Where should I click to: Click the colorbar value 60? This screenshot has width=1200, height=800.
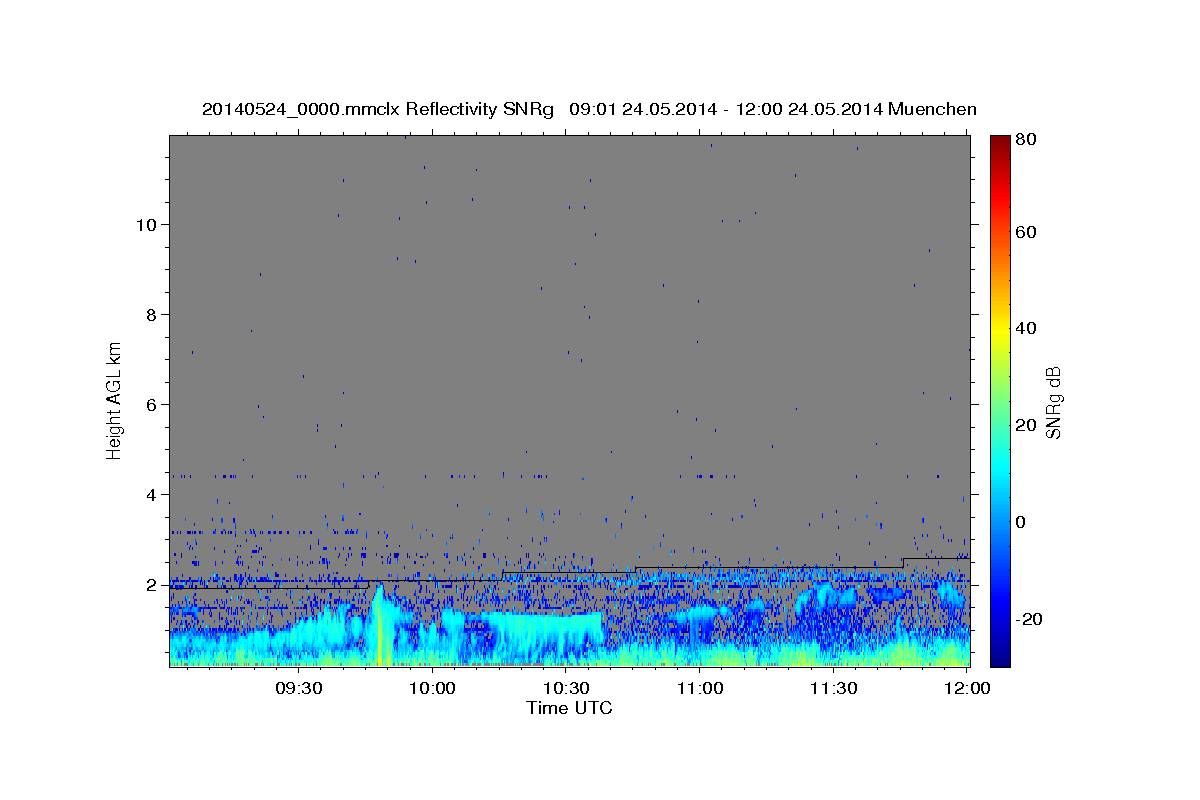[1027, 232]
